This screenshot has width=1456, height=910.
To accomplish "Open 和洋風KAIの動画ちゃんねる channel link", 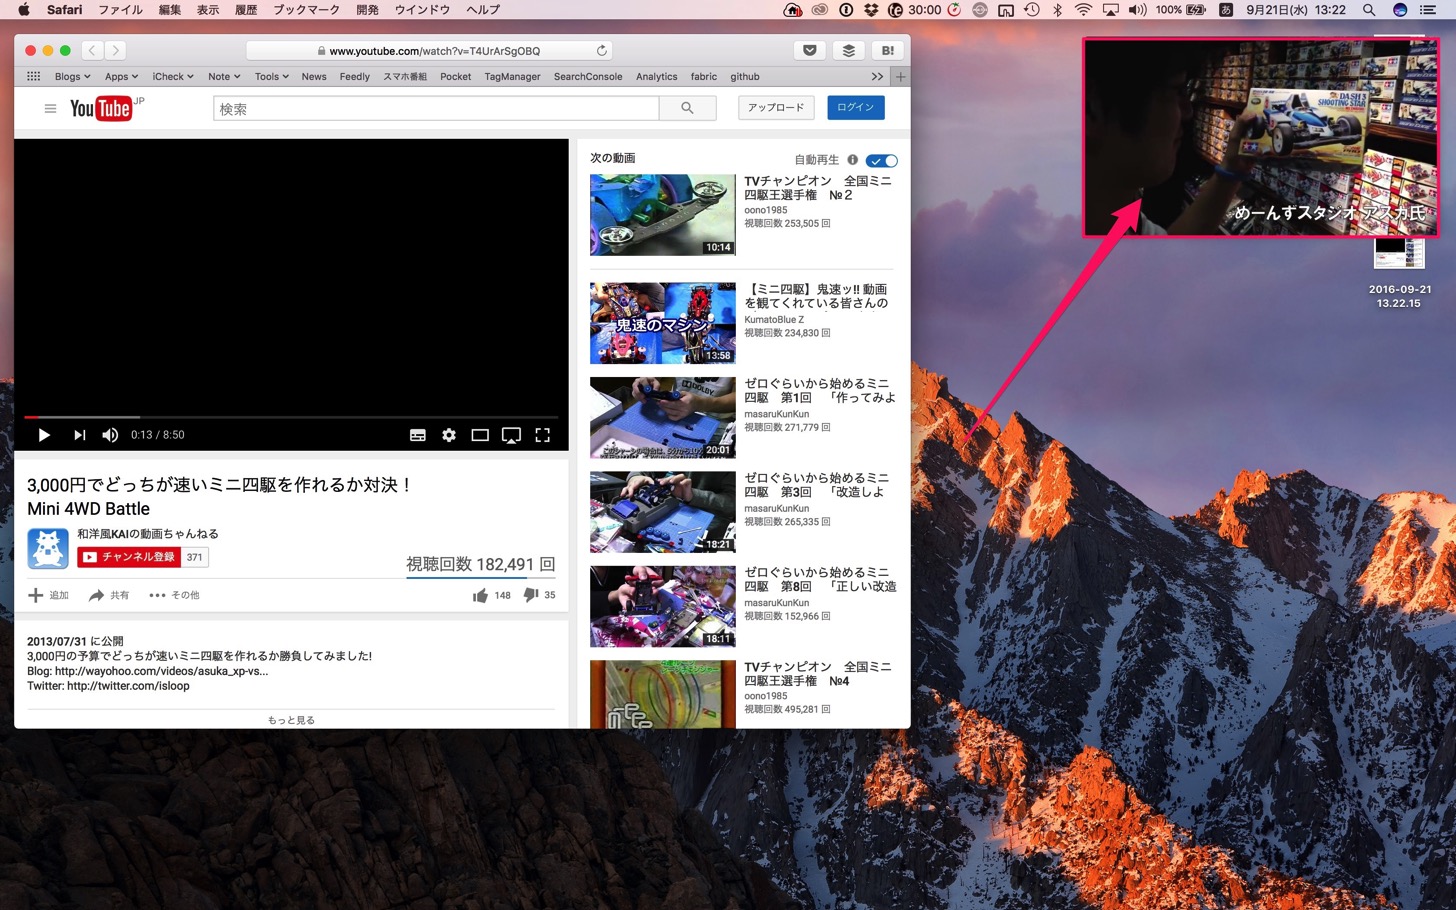I will click(x=148, y=534).
